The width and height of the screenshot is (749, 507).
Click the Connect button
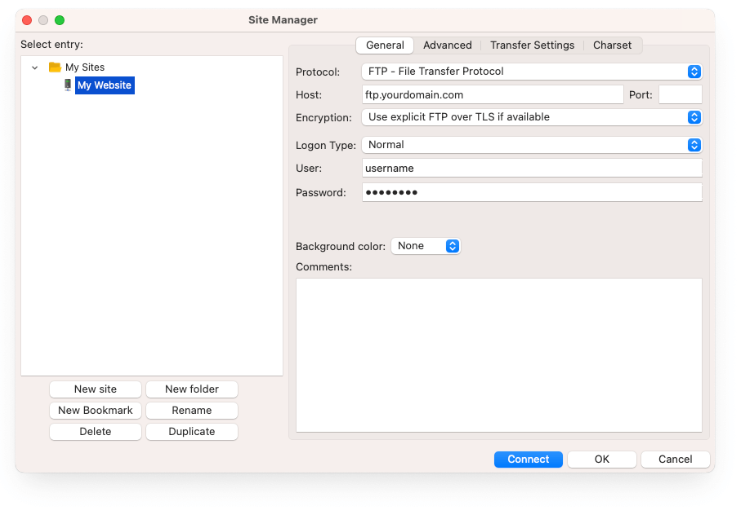tap(528, 459)
